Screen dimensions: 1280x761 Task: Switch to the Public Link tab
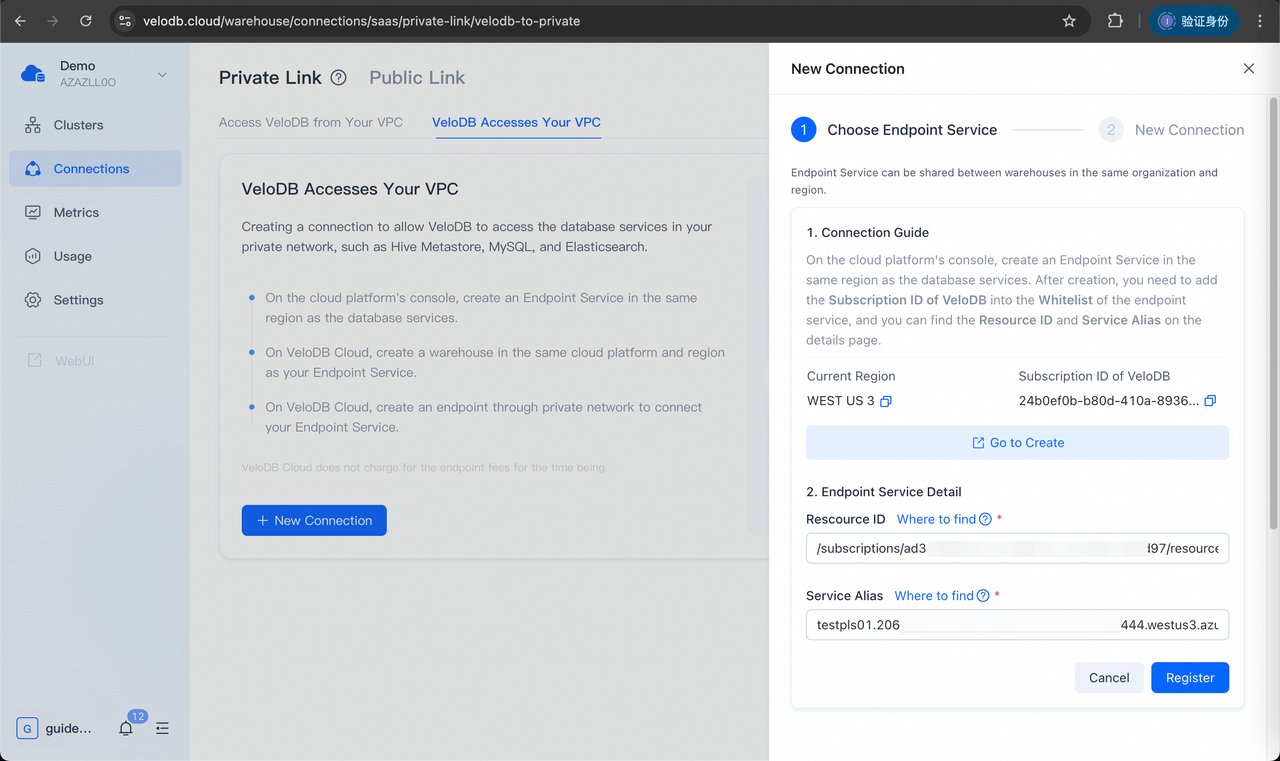point(417,77)
